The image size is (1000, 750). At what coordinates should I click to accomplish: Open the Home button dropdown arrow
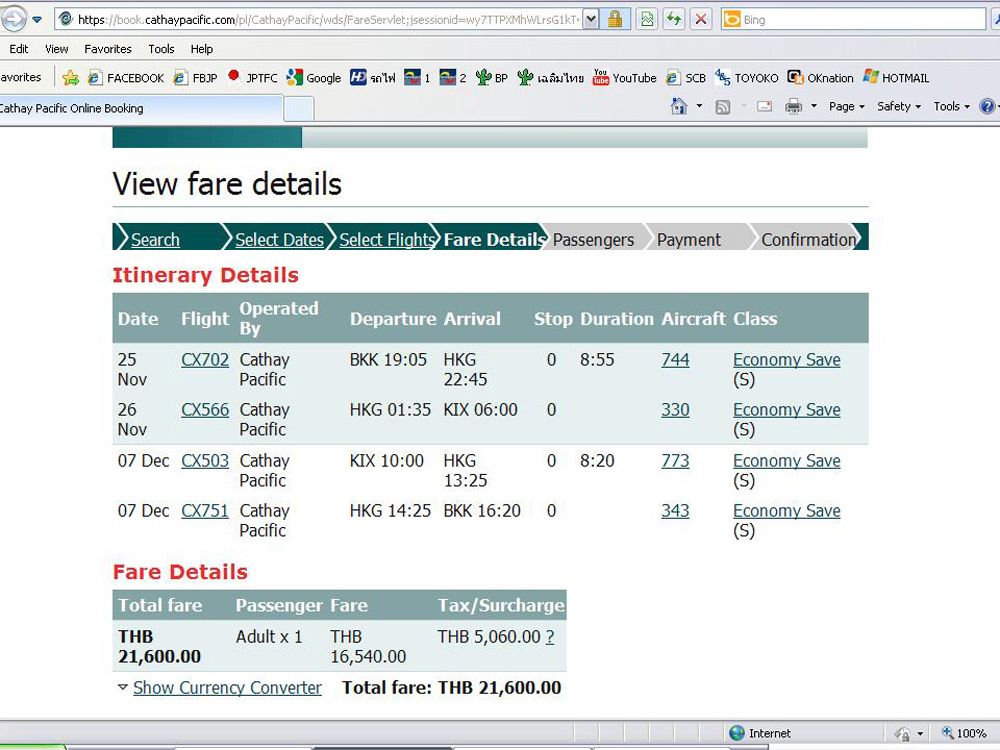(699, 107)
